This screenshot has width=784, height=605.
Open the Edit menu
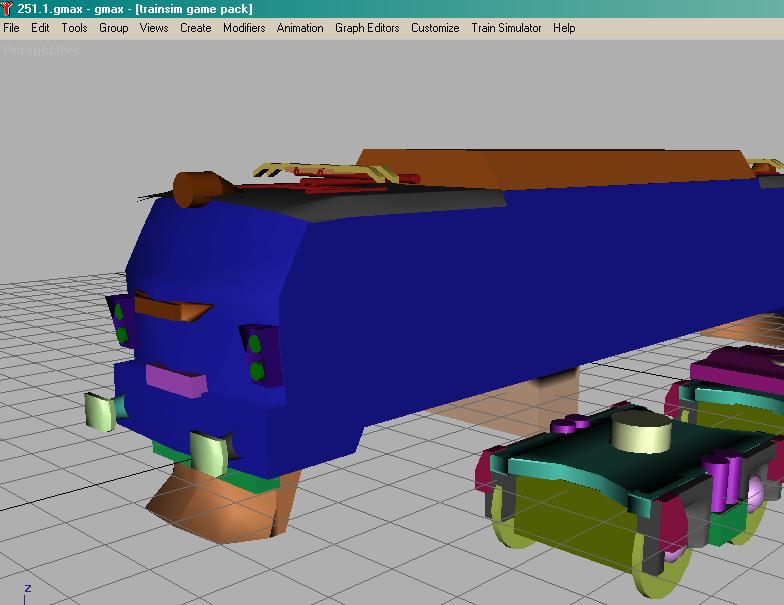pyautogui.click(x=40, y=28)
